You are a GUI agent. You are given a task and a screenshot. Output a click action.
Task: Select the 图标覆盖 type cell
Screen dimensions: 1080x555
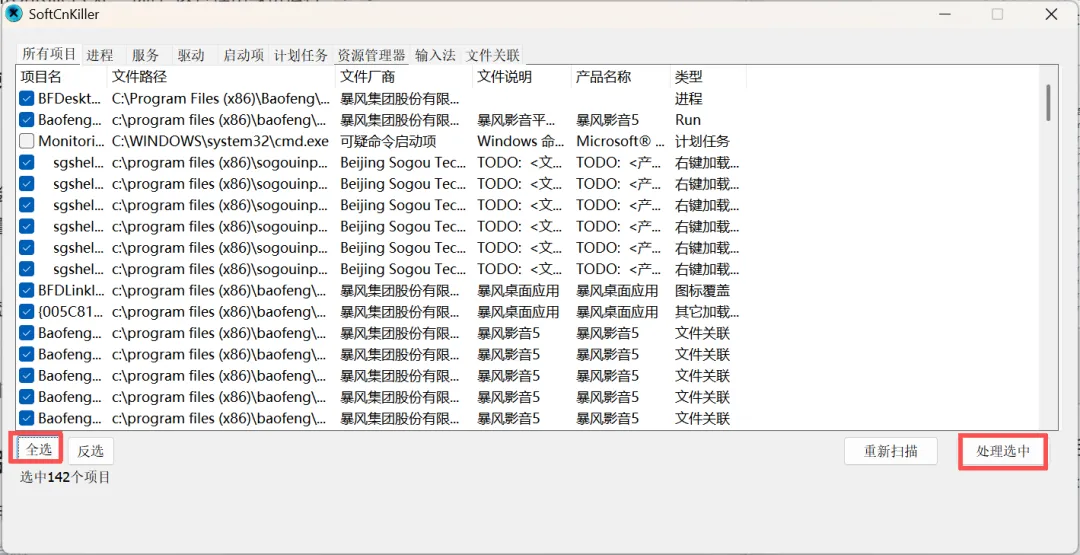point(702,291)
